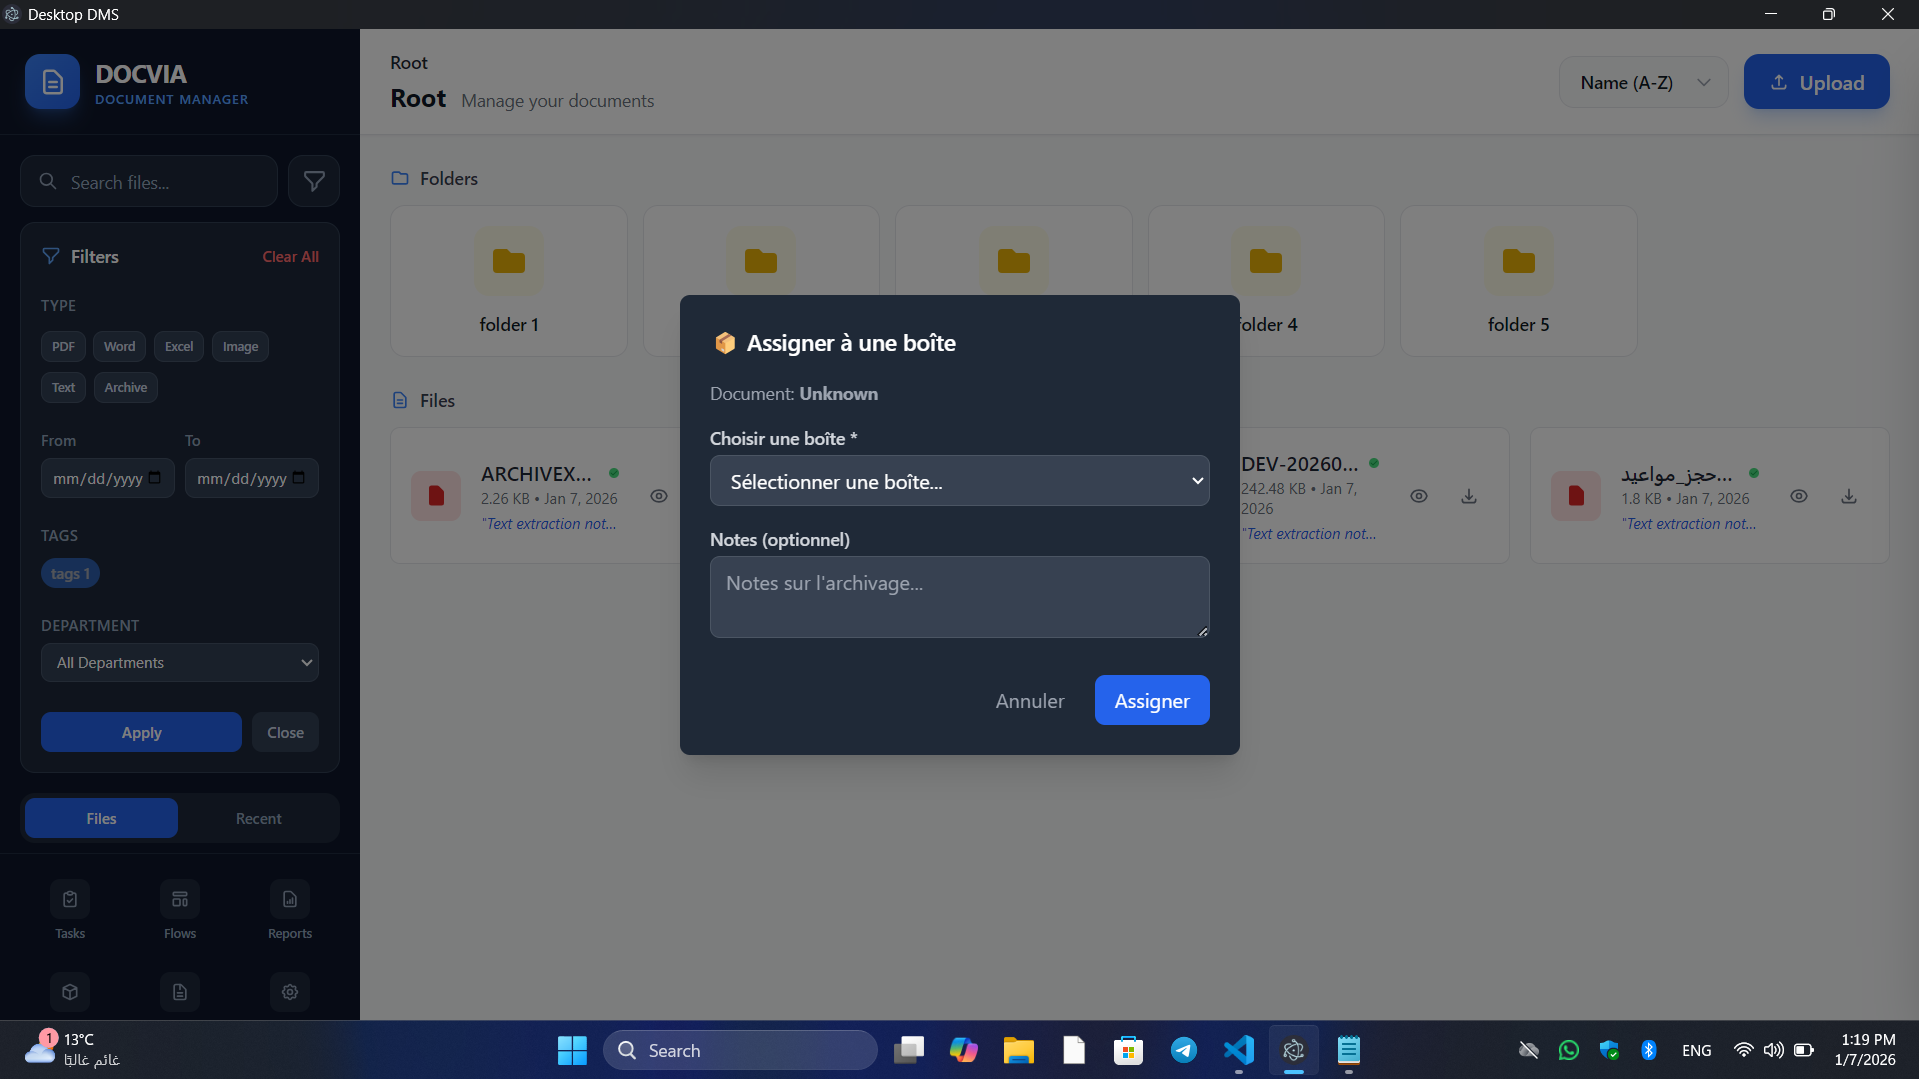Image resolution: width=1919 pixels, height=1079 pixels.
Task: Toggle the Archive type filter chip
Action: point(125,387)
